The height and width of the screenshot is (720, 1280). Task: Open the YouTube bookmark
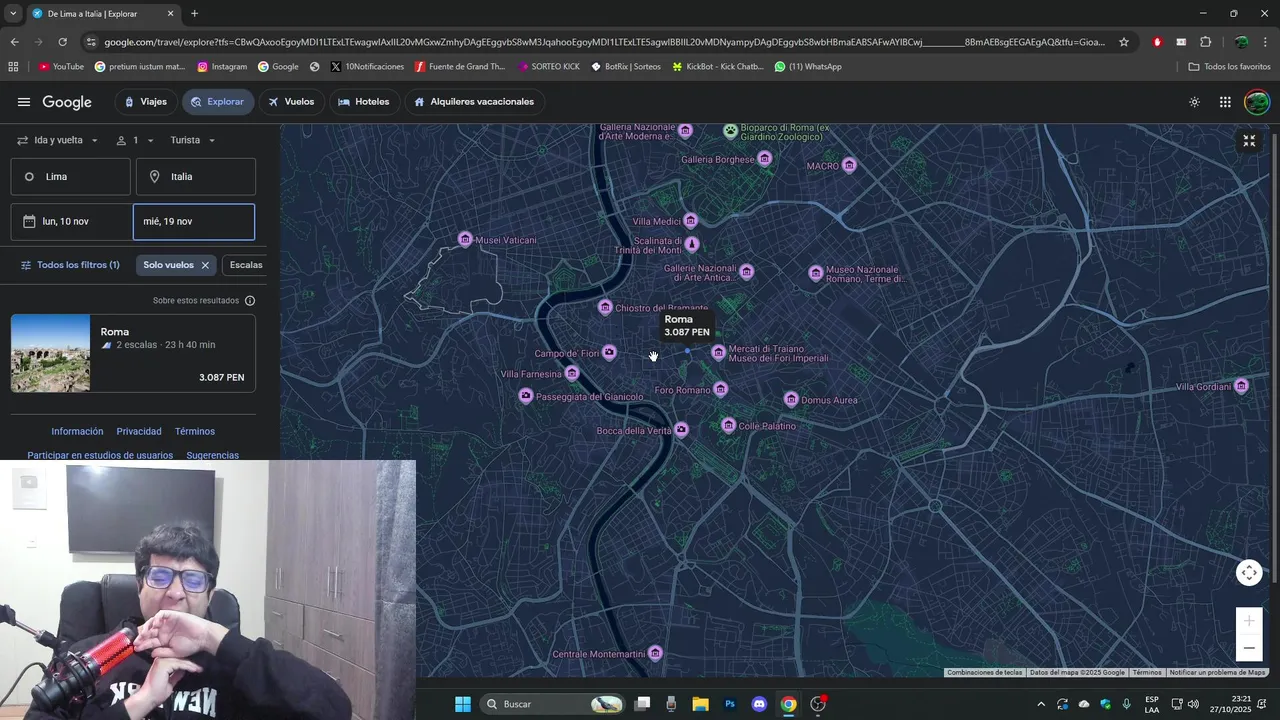click(61, 67)
